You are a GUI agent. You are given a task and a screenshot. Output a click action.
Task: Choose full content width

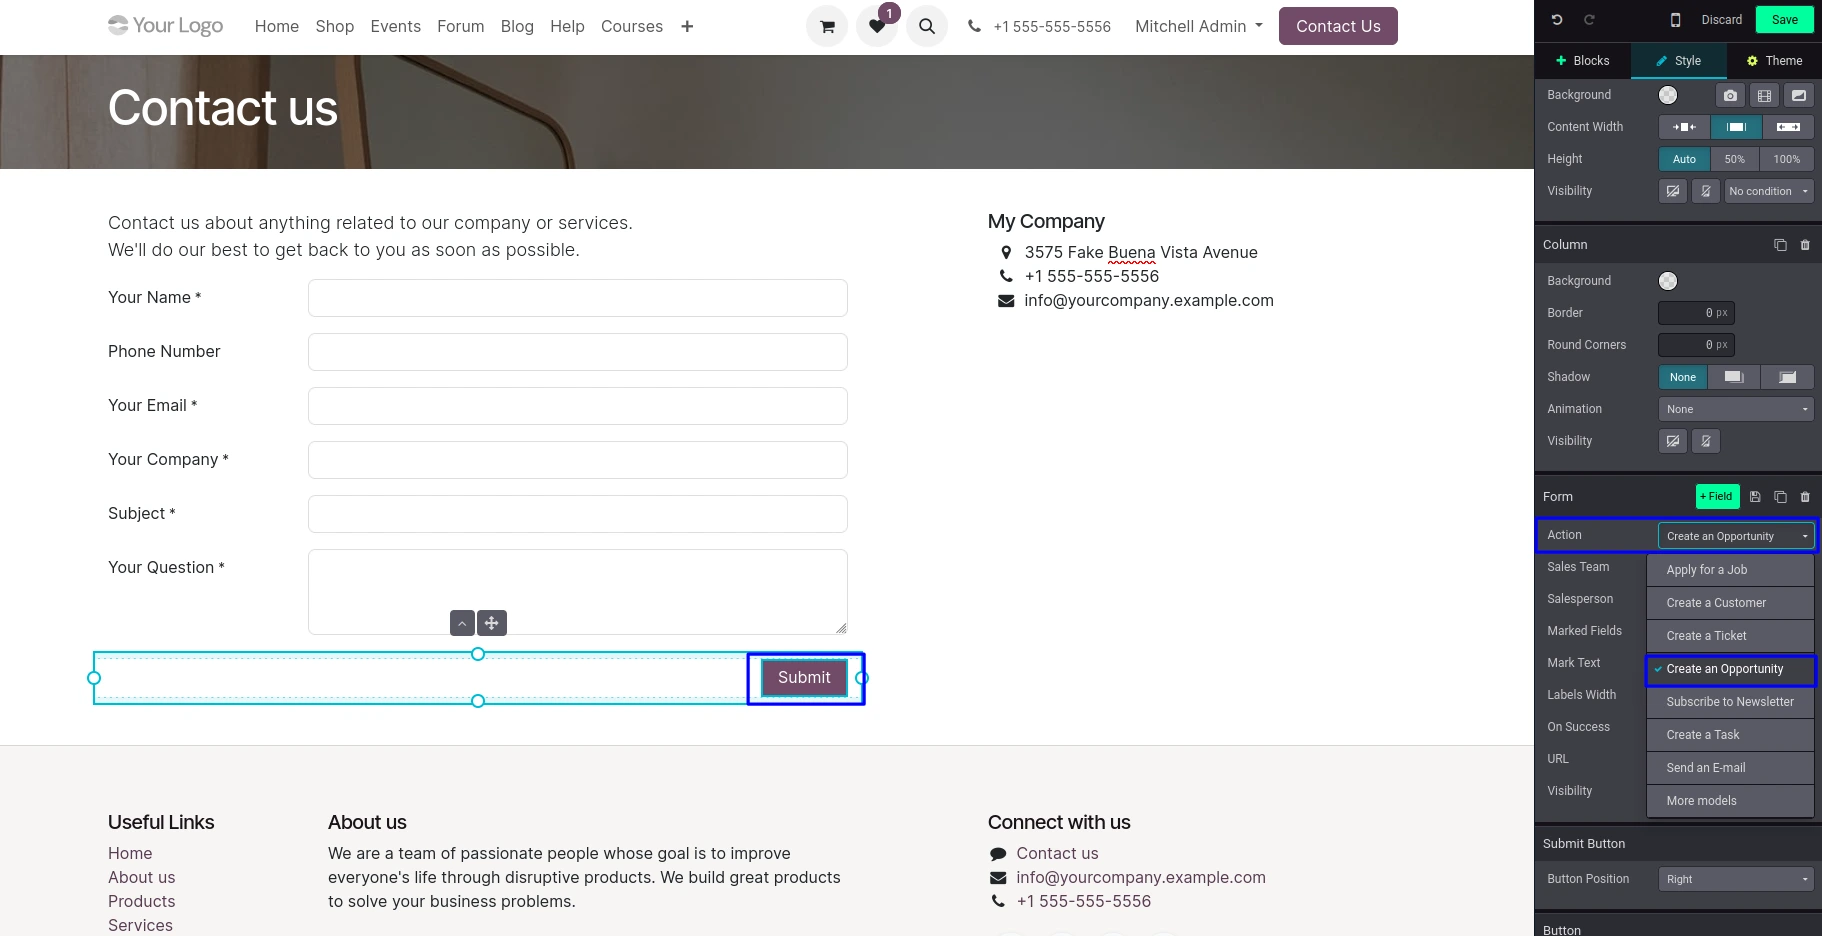coord(1788,127)
